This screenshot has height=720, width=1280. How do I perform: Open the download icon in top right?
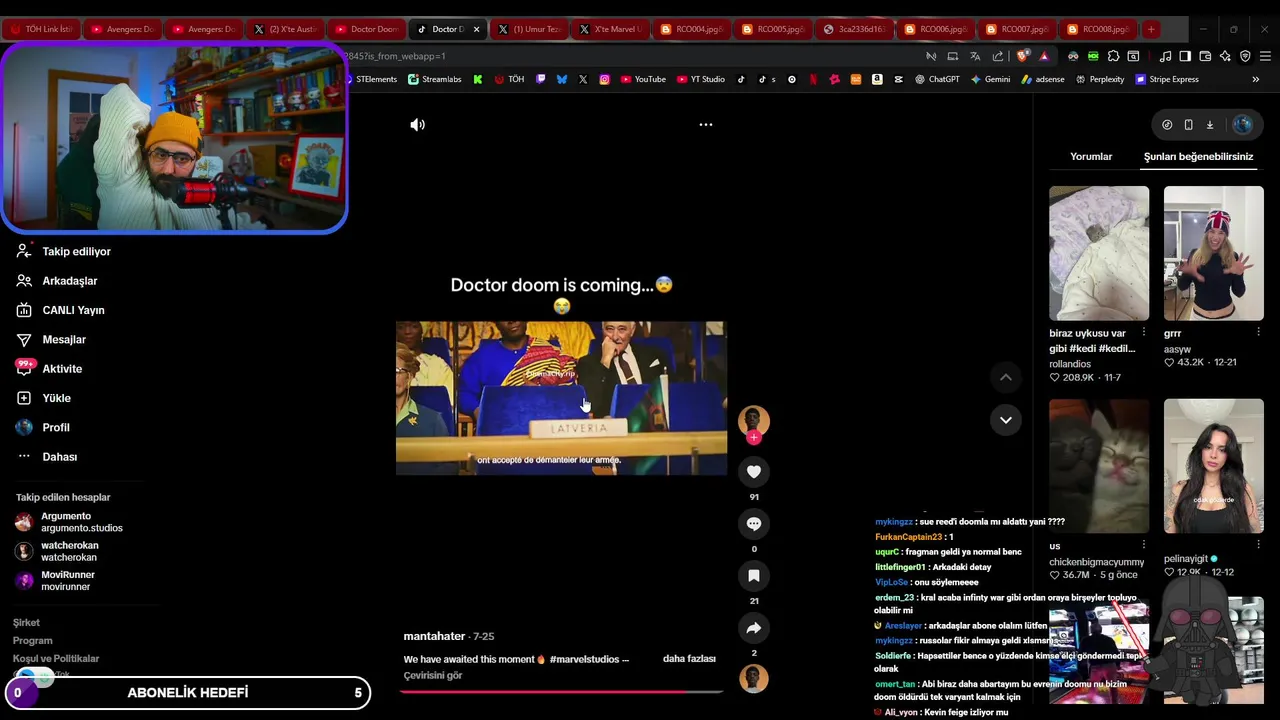pos(1209,125)
